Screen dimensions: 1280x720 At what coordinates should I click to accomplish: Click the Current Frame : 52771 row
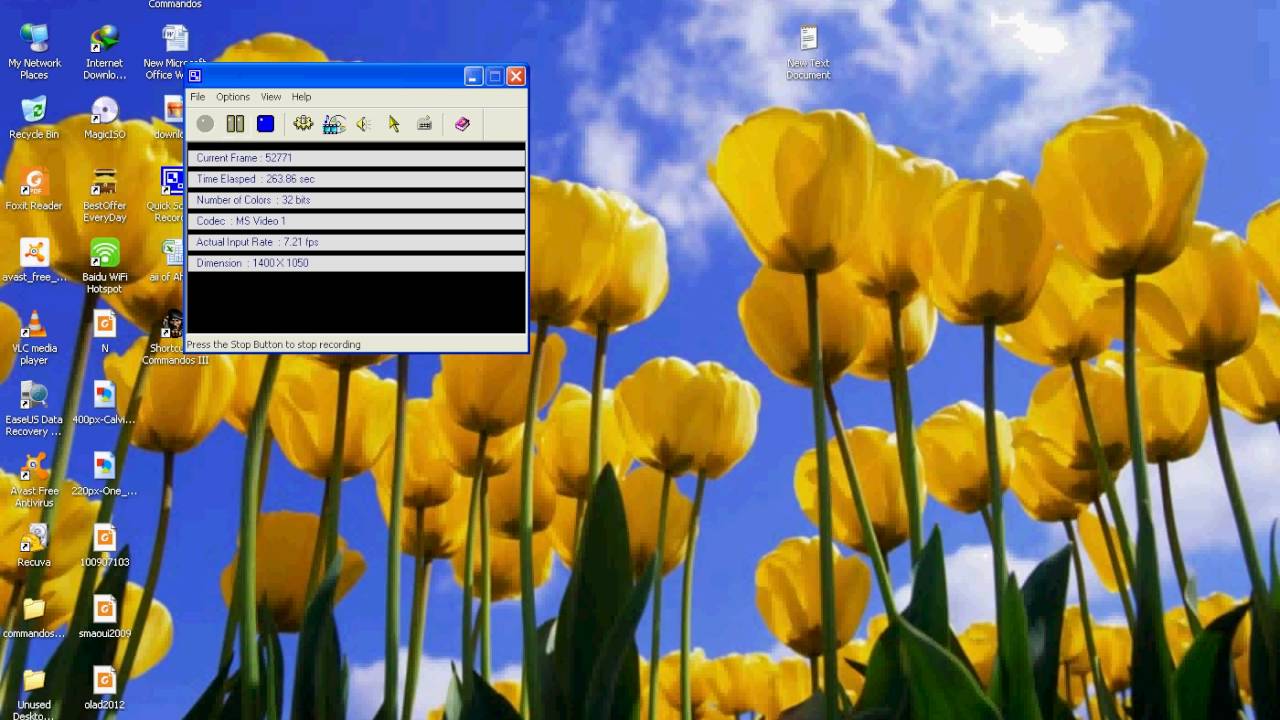(x=356, y=158)
